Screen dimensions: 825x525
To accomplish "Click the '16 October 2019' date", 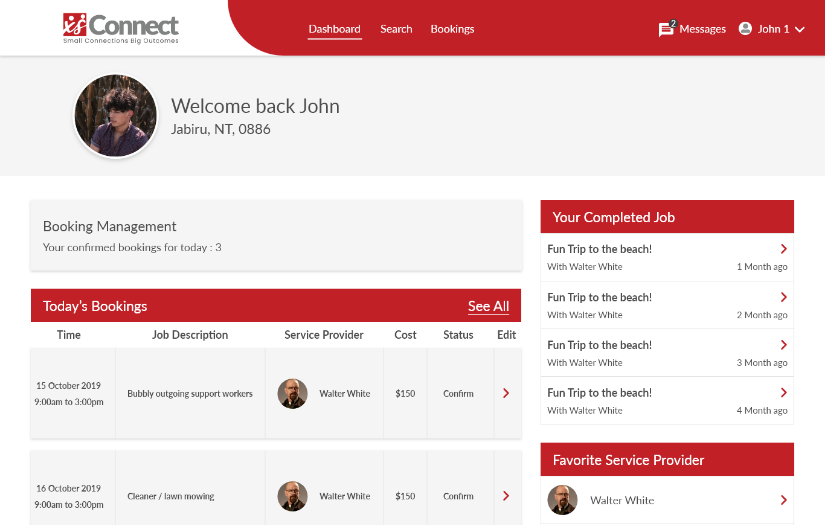I will pyautogui.click(x=68, y=488).
